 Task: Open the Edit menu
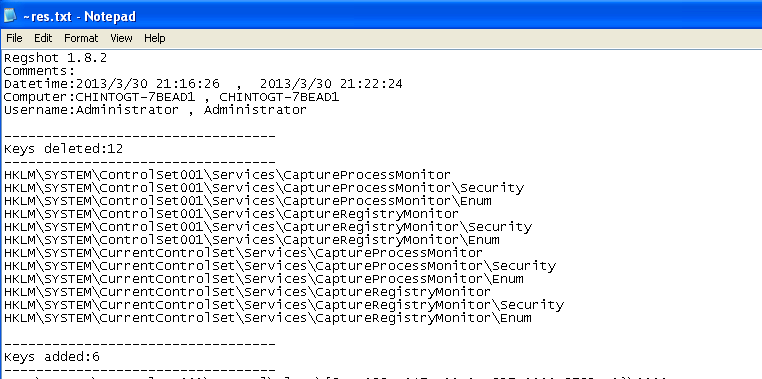[43, 38]
